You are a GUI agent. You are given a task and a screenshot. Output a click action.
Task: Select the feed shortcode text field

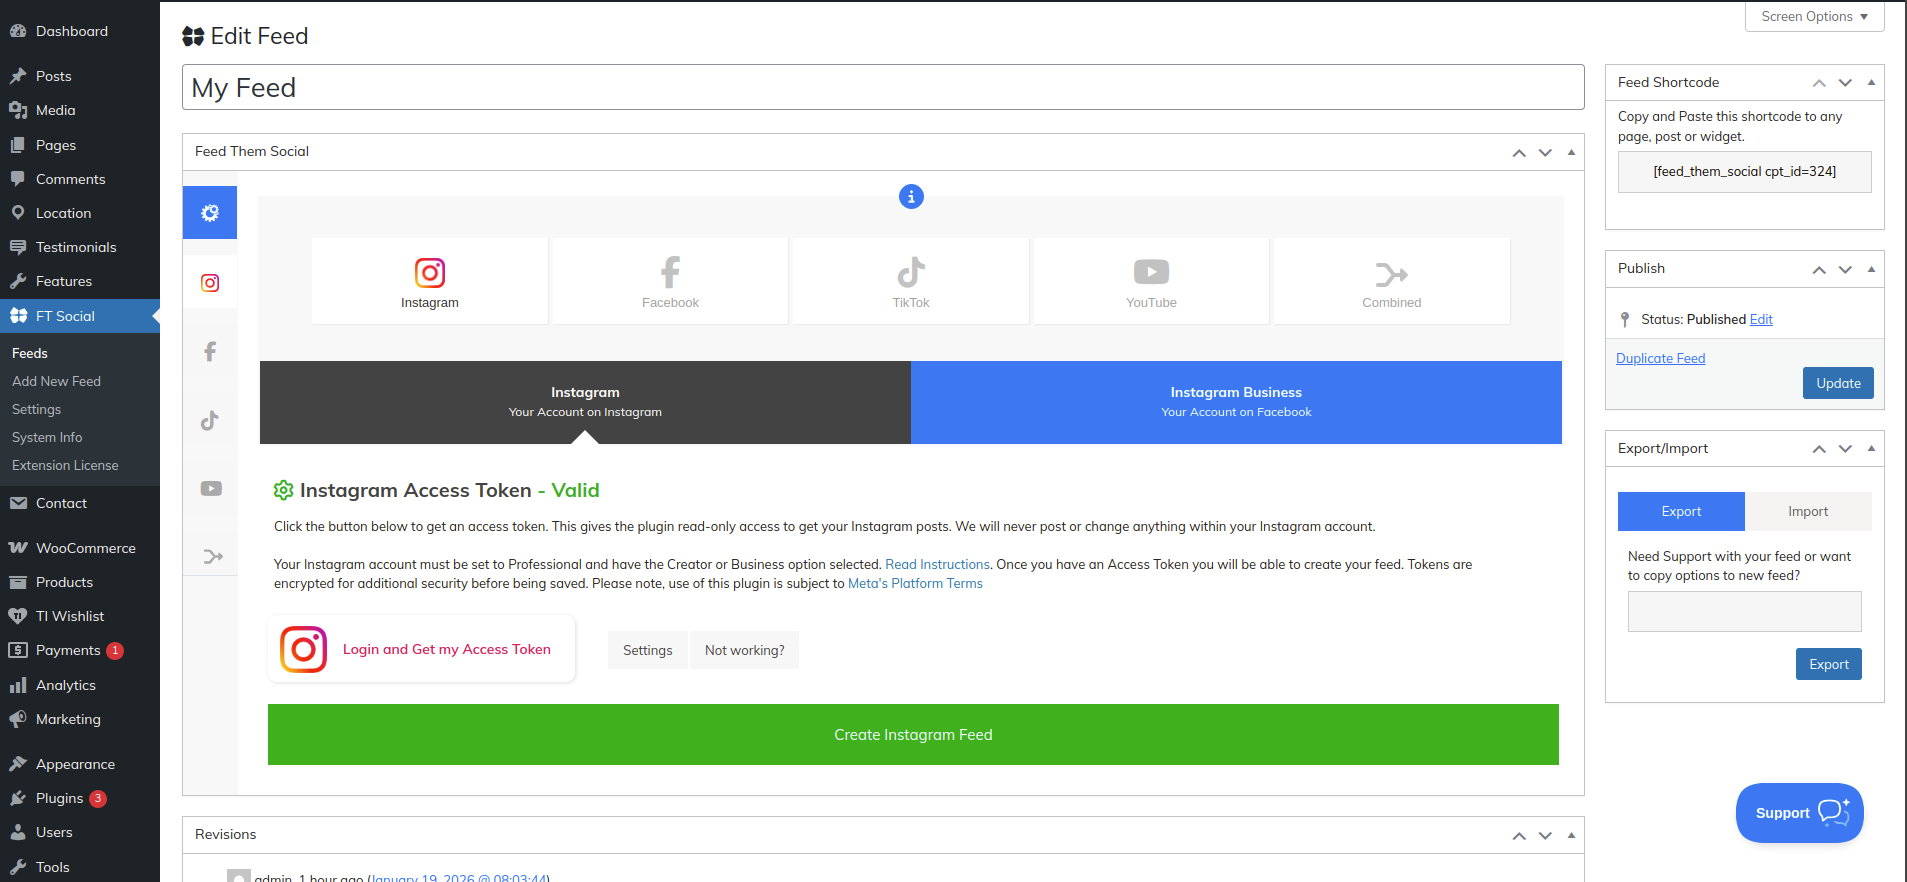coord(1745,172)
